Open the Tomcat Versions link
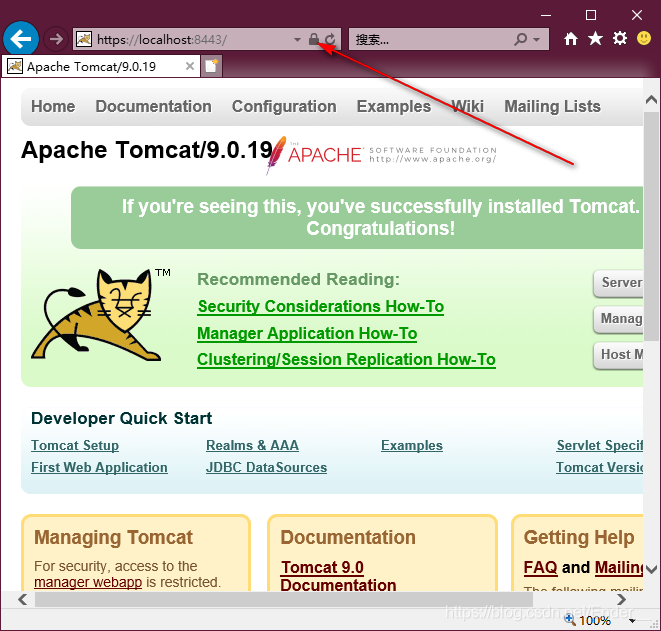This screenshot has width=661, height=631. click(599, 467)
